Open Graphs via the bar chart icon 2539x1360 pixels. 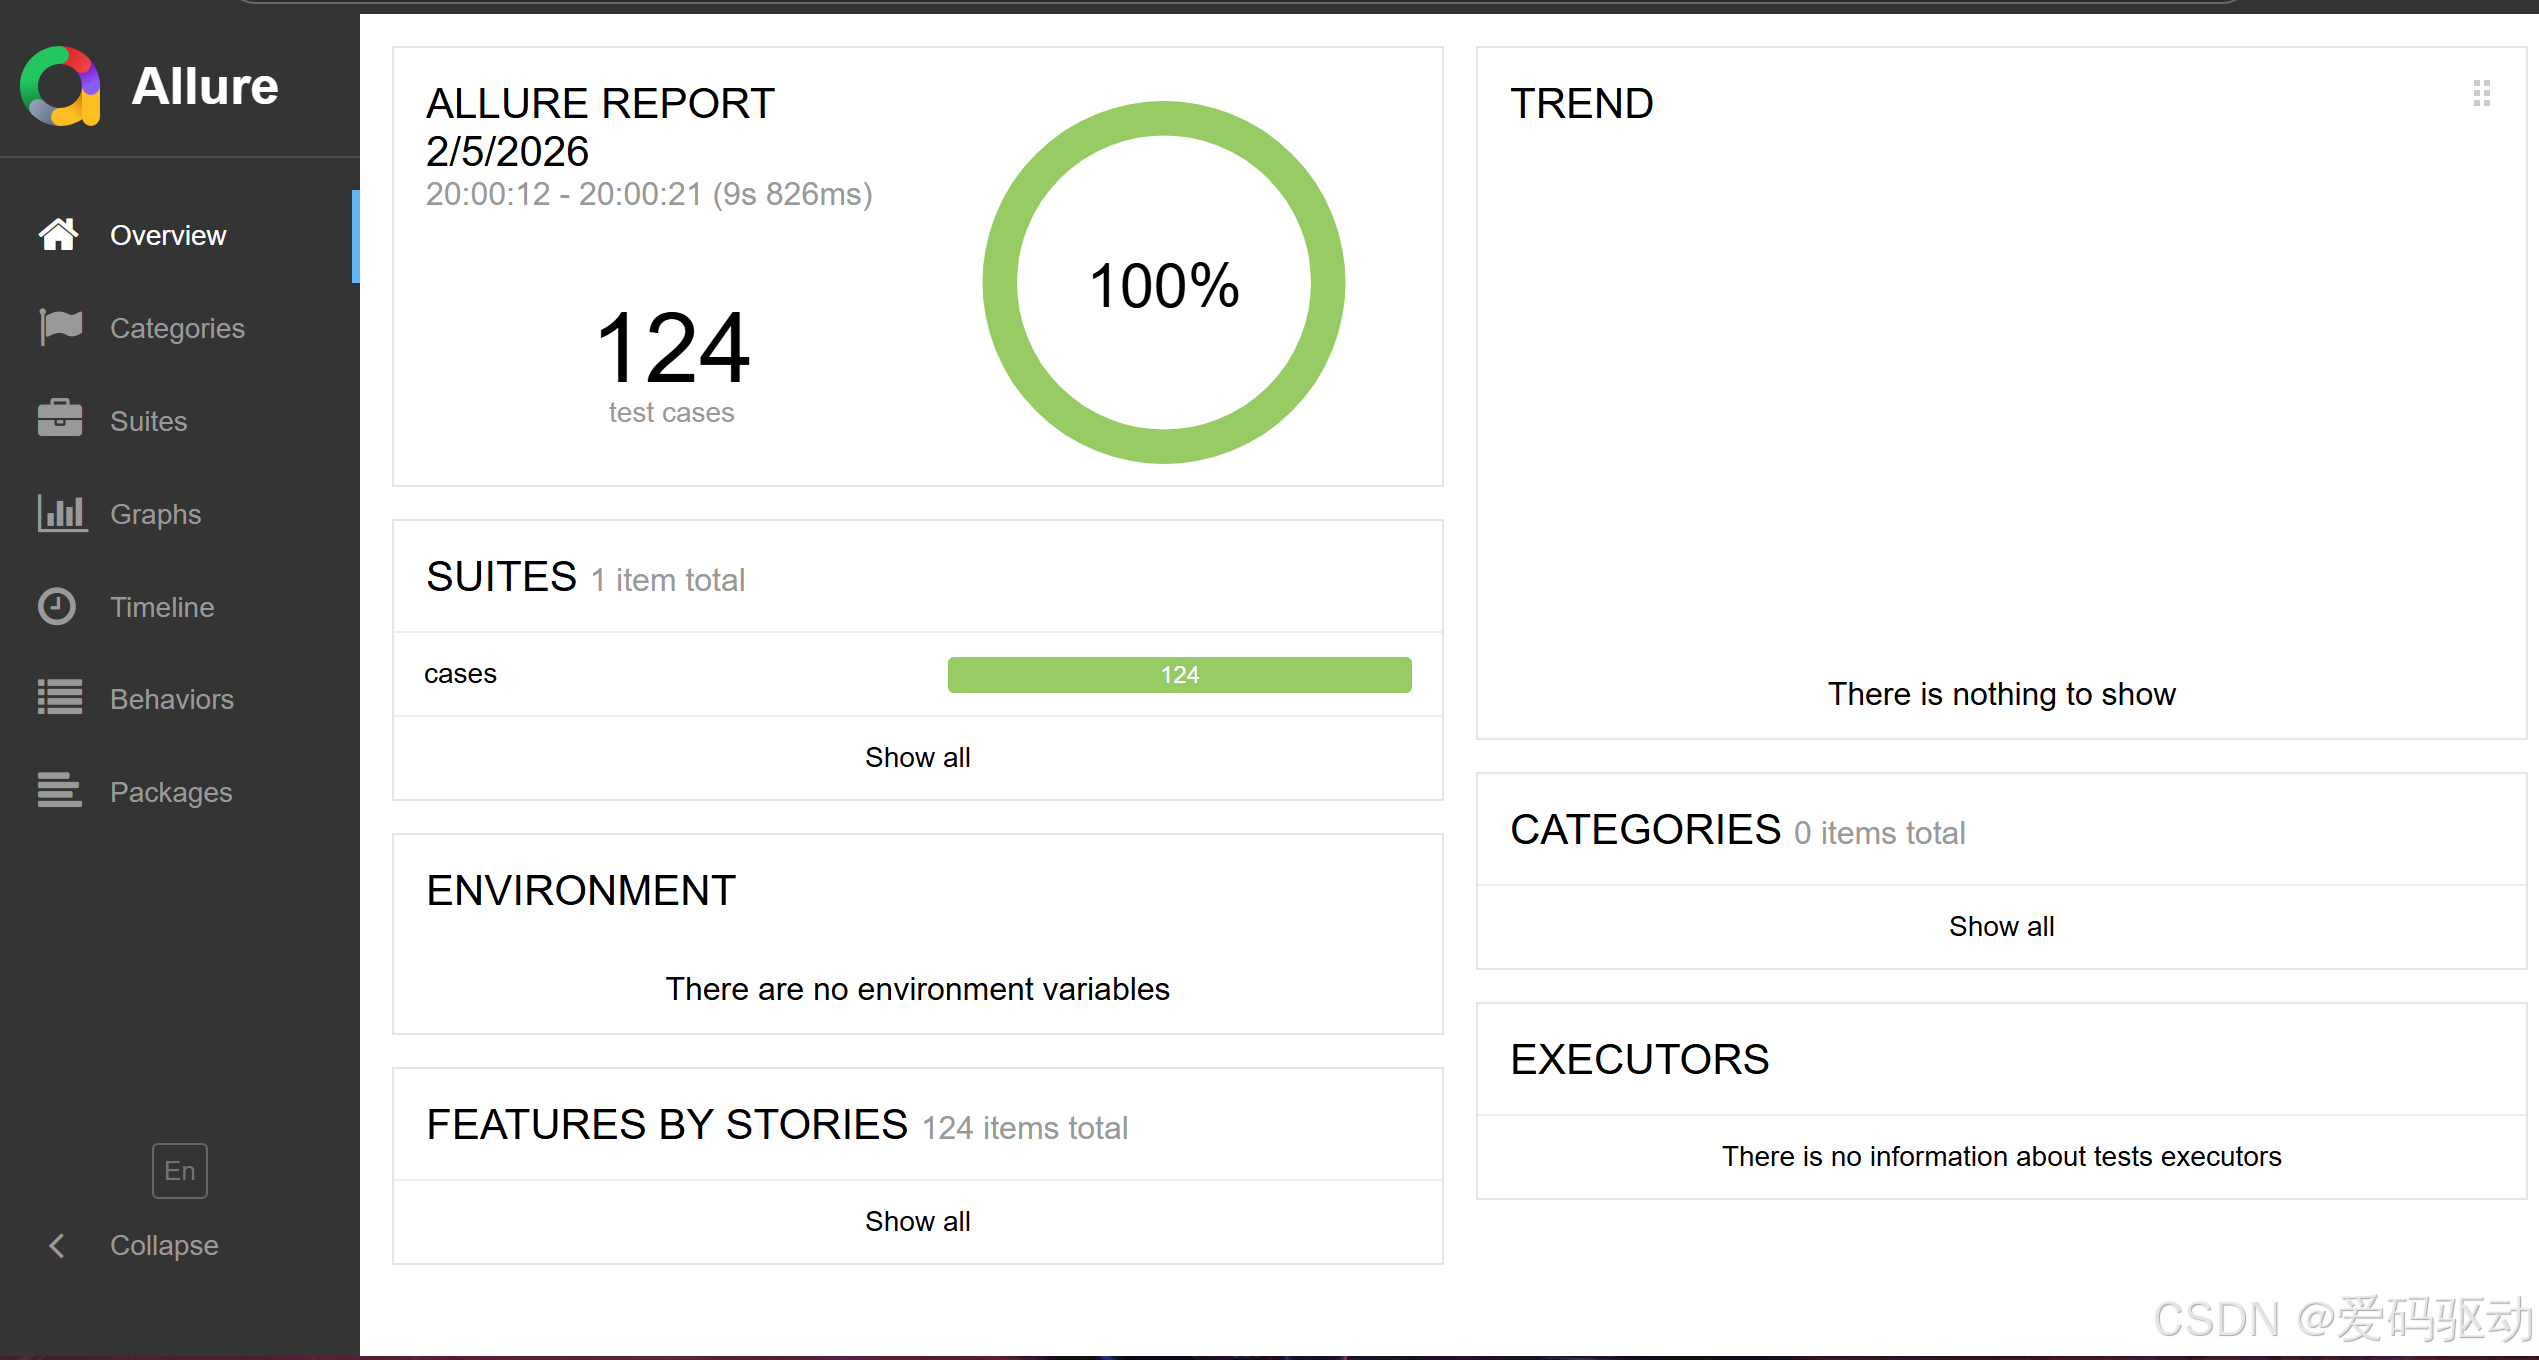[61, 513]
